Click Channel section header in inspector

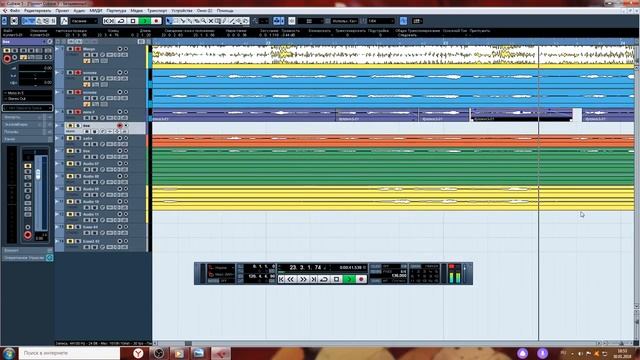[27, 139]
